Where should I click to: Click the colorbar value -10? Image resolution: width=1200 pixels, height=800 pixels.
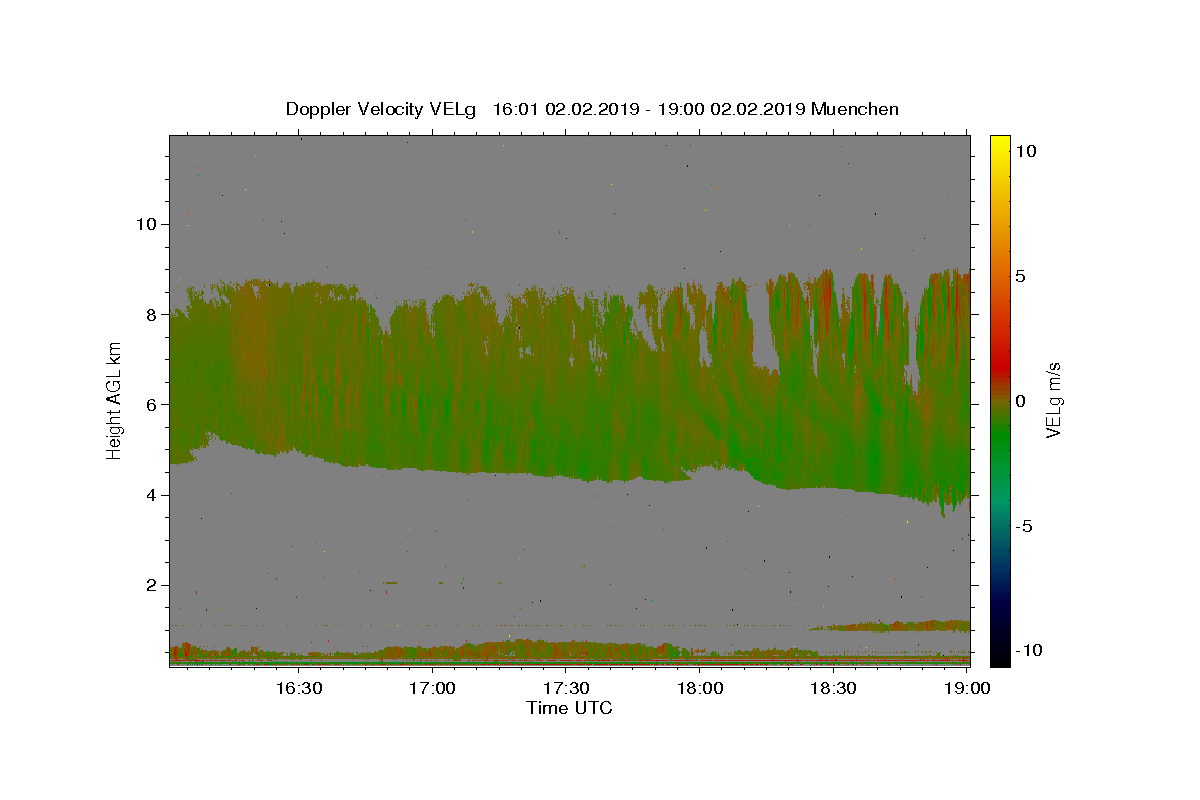(x=1029, y=651)
